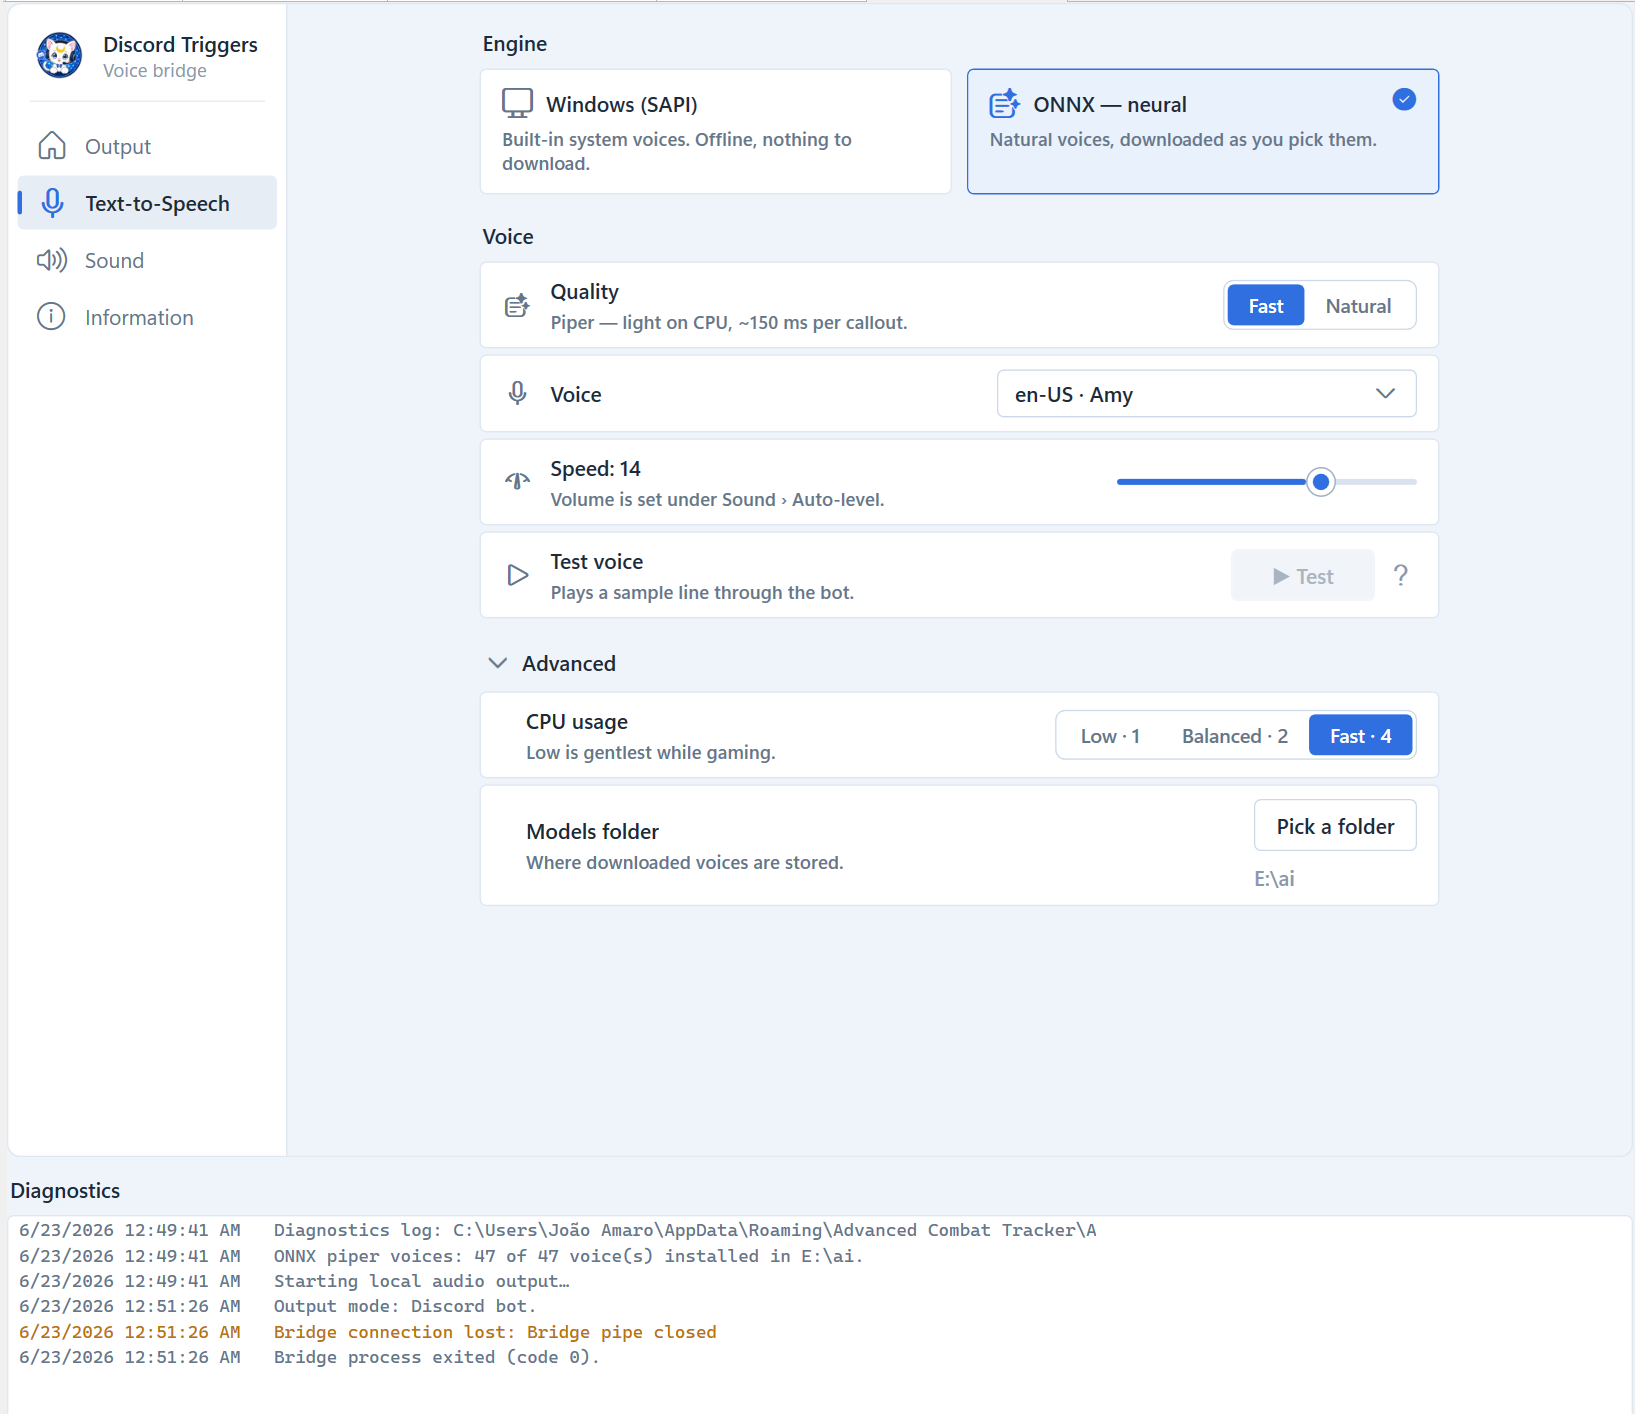Click the Advanced section heading
Screen dimensions: 1635x1414
(568, 663)
